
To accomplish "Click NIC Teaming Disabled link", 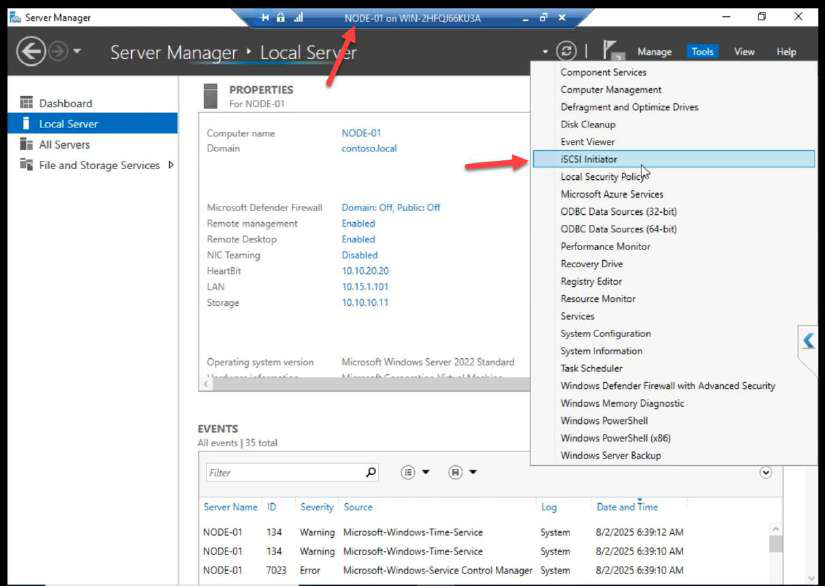I will (359, 255).
